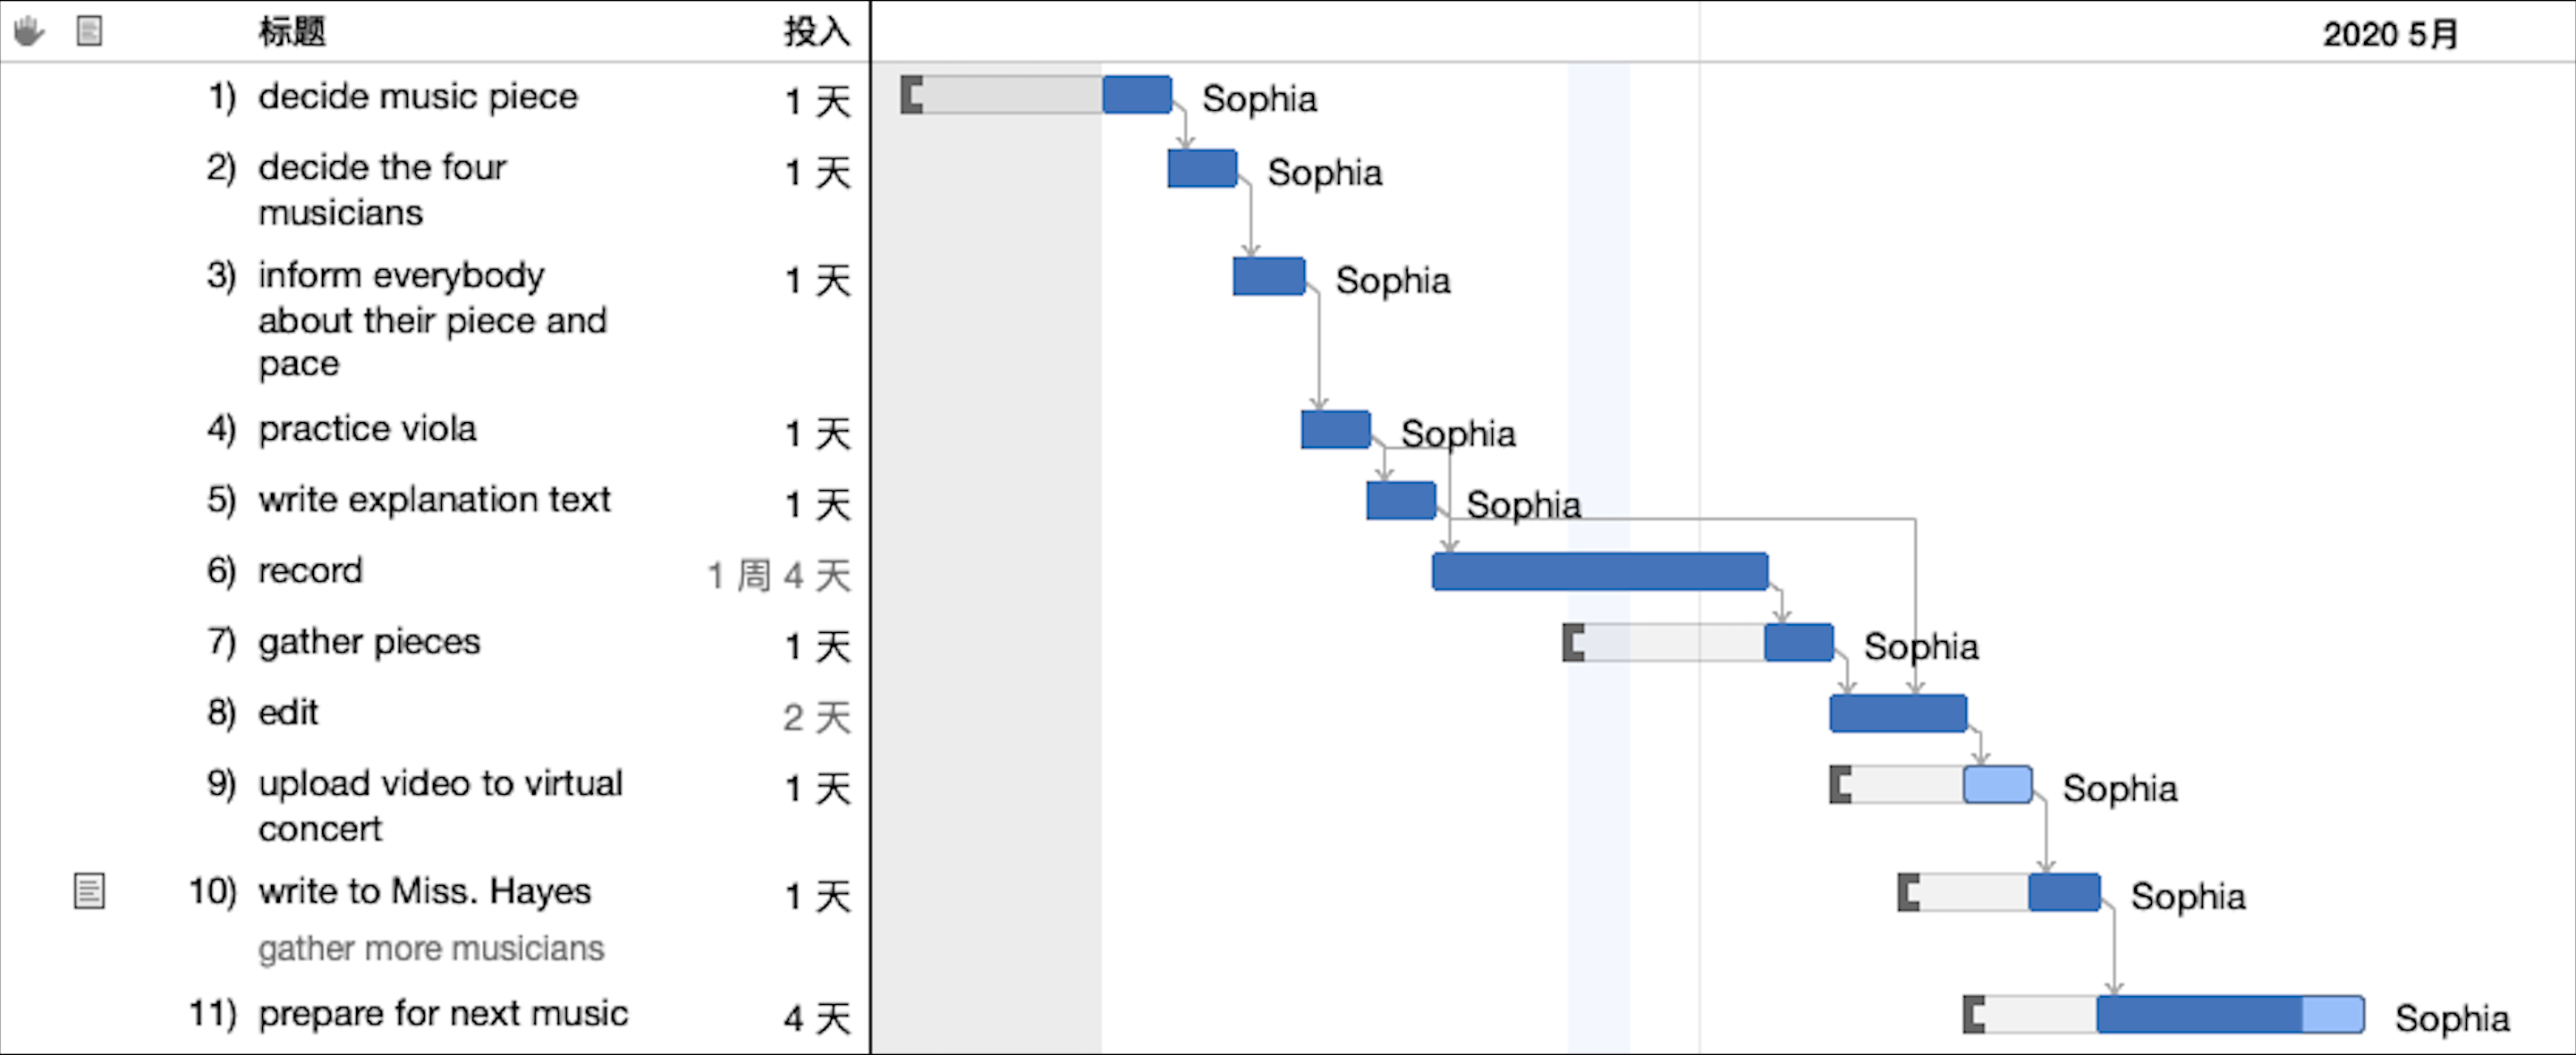
Task: Select the long record Gantt bar
Action: click(x=1599, y=571)
